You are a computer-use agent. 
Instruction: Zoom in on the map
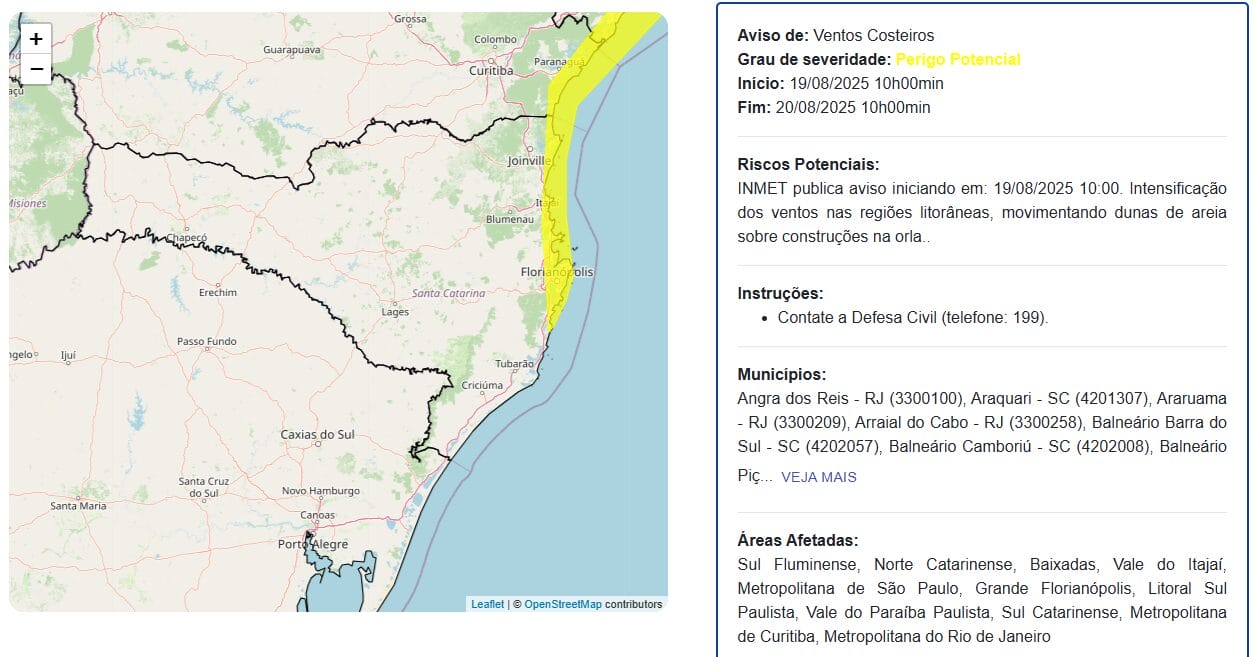[36, 39]
